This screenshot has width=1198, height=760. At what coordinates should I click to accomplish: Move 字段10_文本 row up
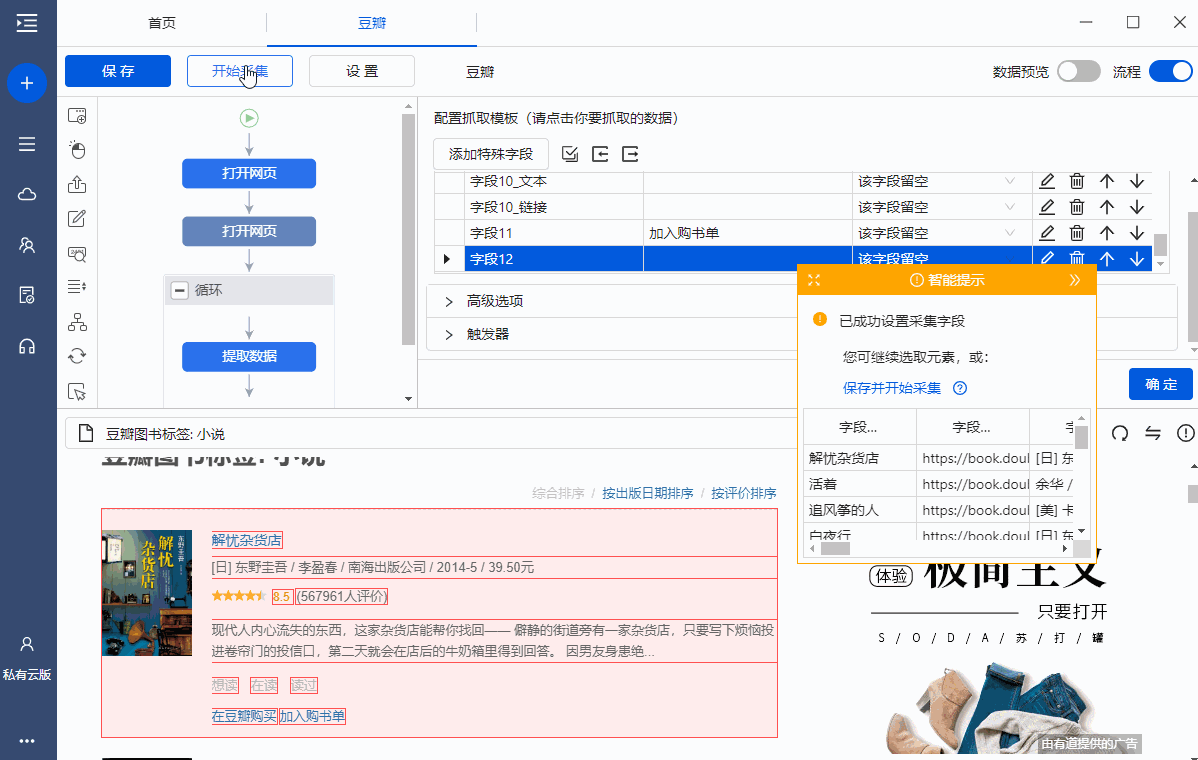tap(1107, 181)
